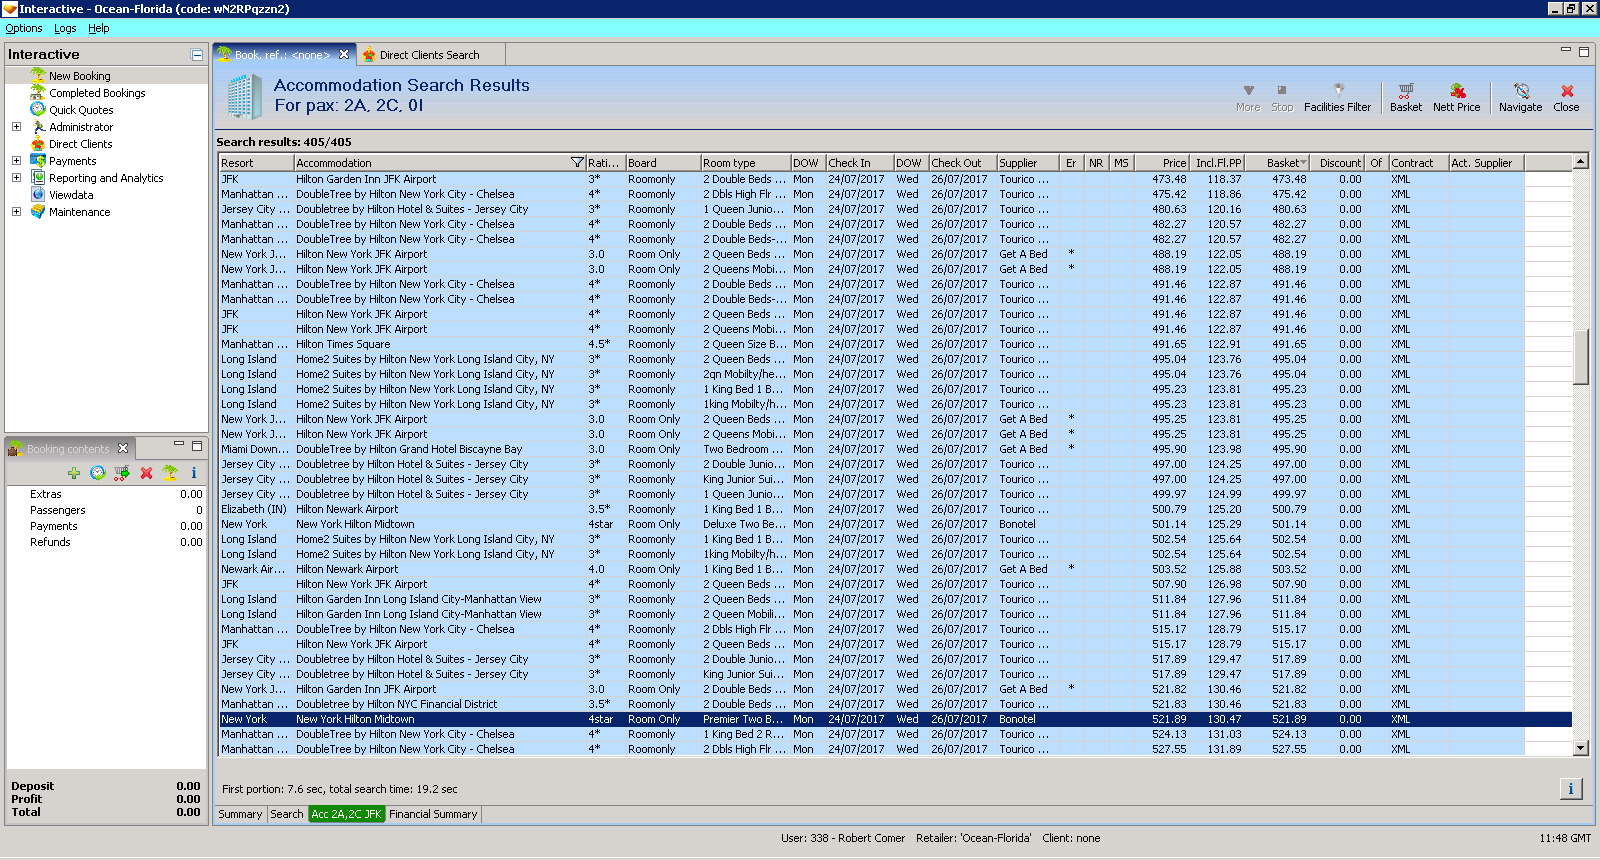Minimize the Booking contents panel
This screenshot has height=860, width=1600.
coord(179,445)
